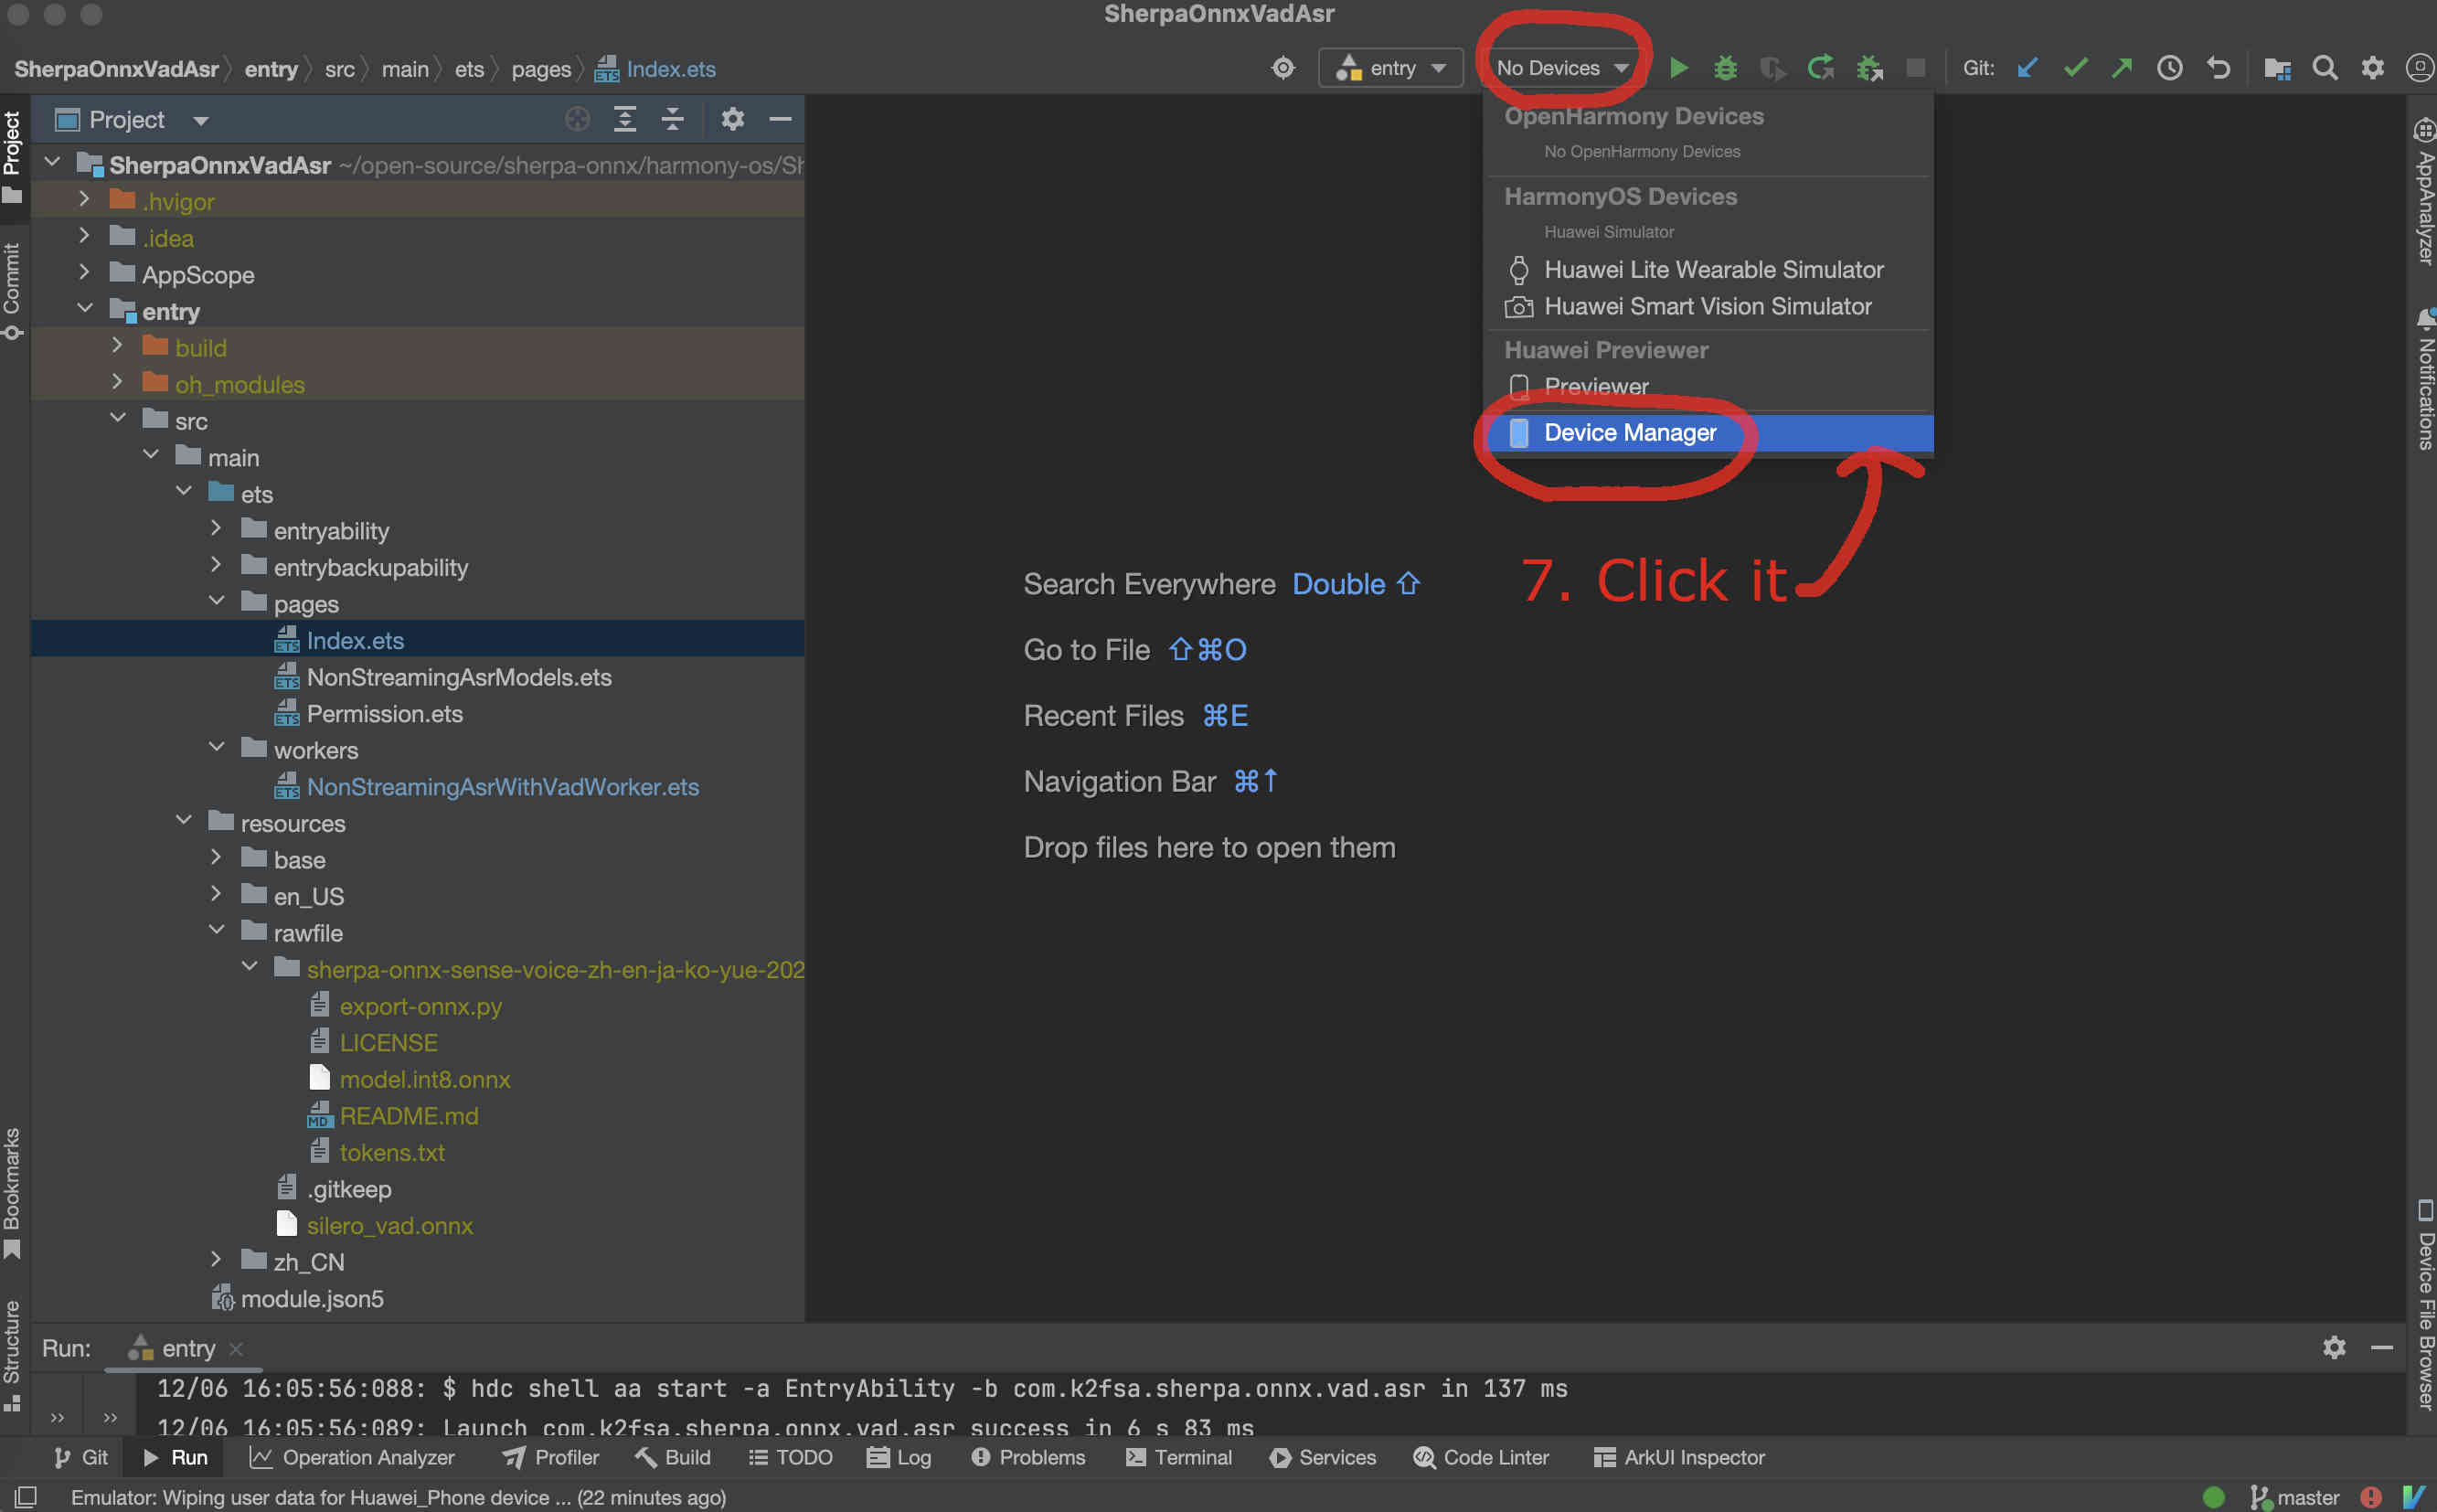
Task: Click the Search Everywhere magnifier icon
Action: [x=2325, y=68]
